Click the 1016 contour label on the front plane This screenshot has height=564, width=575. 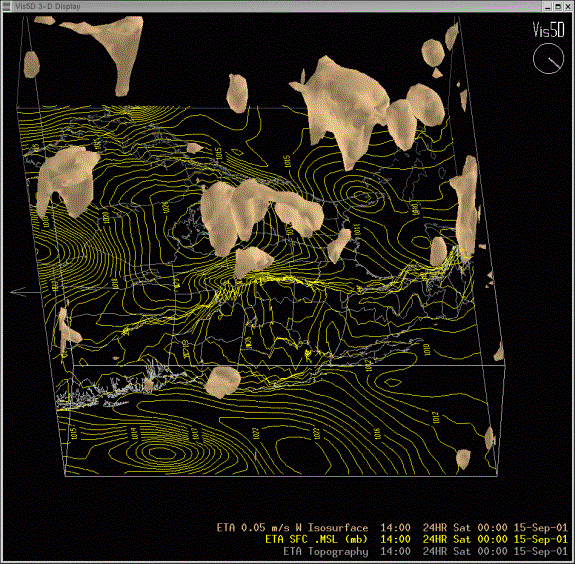377,433
